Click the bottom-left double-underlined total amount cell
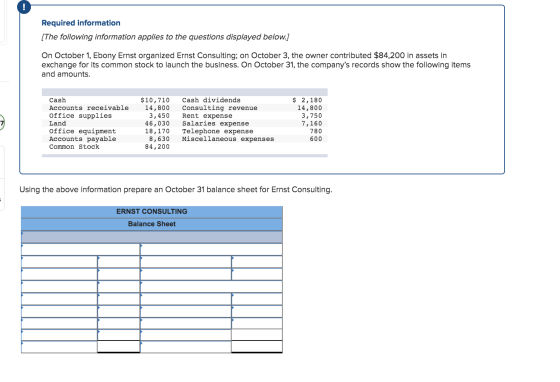The height and width of the screenshot is (382, 560). (x=119, y=347)
